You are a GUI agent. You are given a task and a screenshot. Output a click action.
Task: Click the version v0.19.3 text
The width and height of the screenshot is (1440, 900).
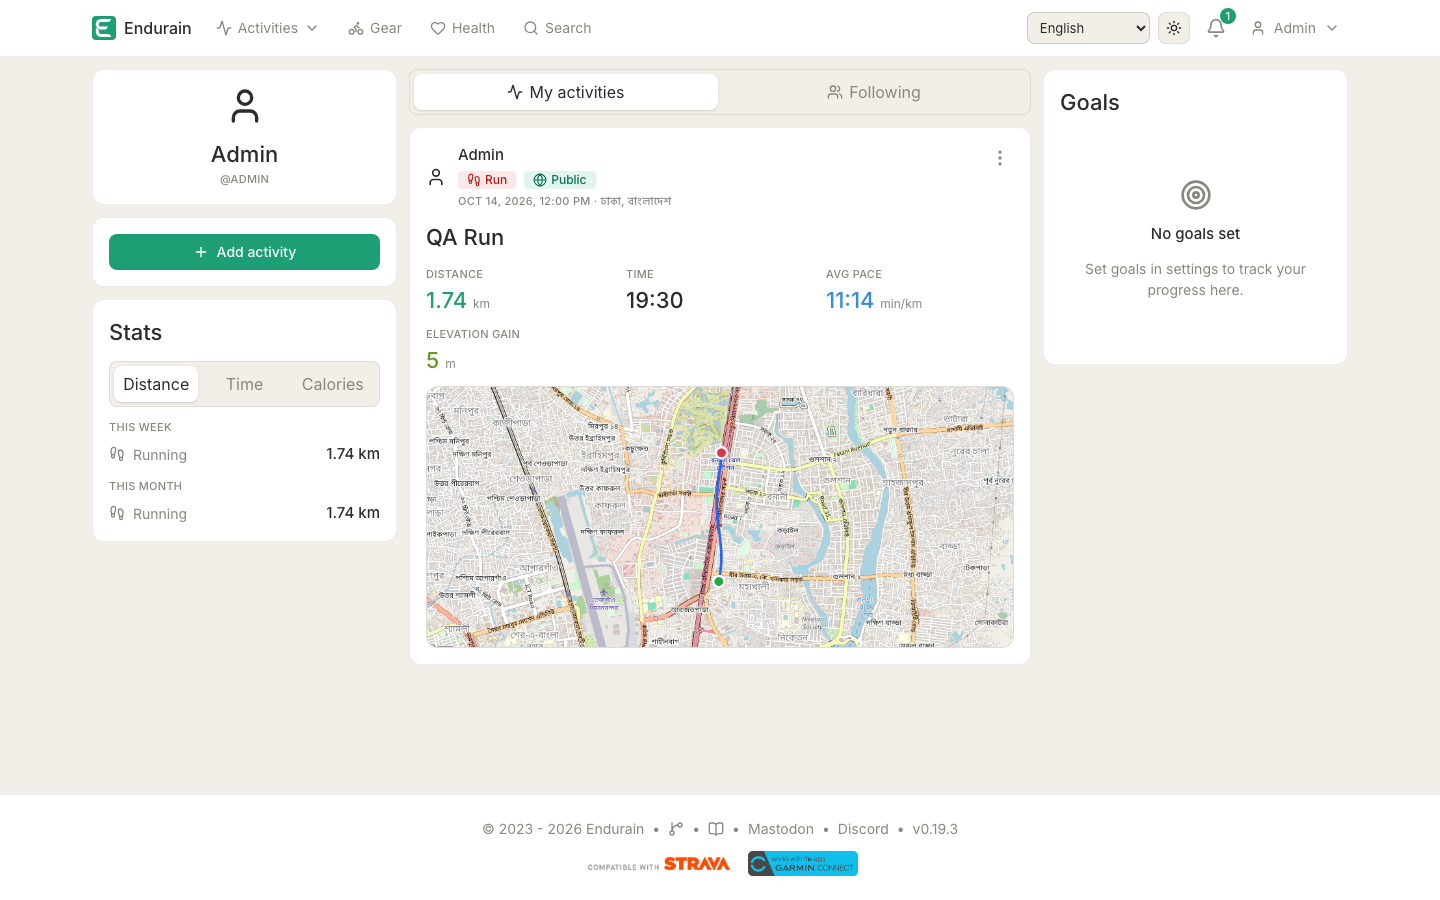click(935, 829)
